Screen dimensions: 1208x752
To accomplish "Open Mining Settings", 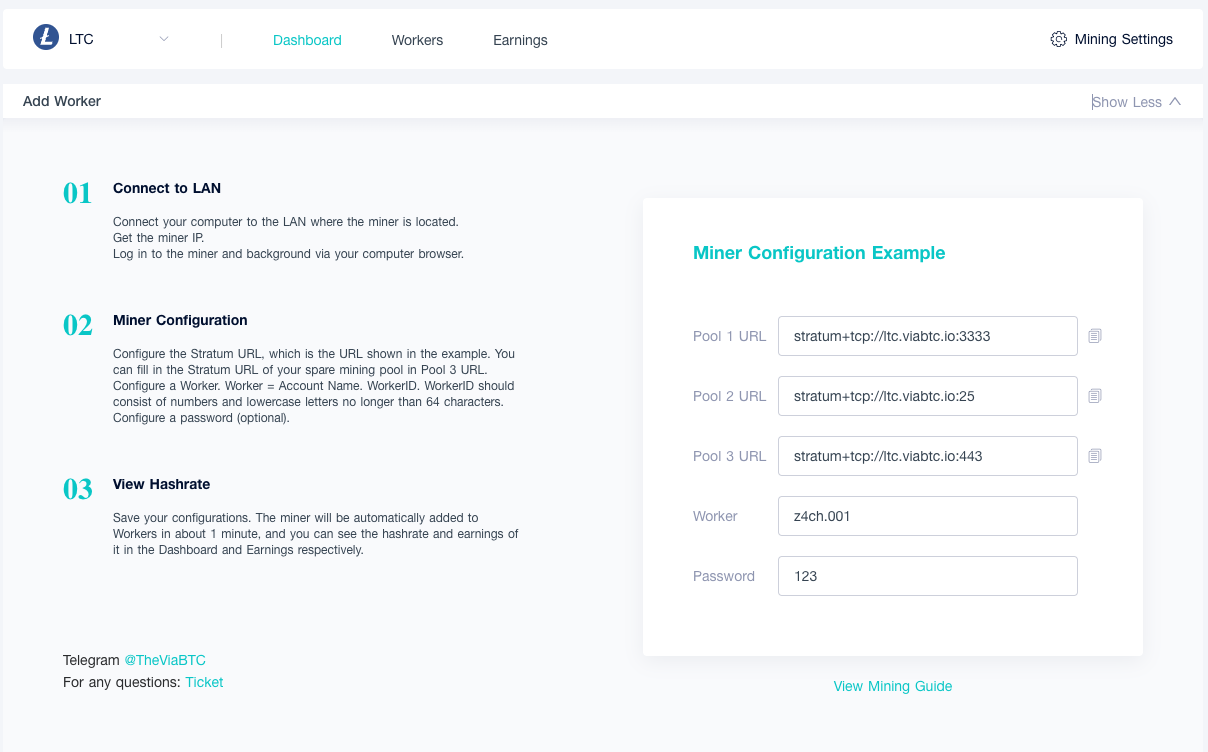I will [x=1123, y=39].
